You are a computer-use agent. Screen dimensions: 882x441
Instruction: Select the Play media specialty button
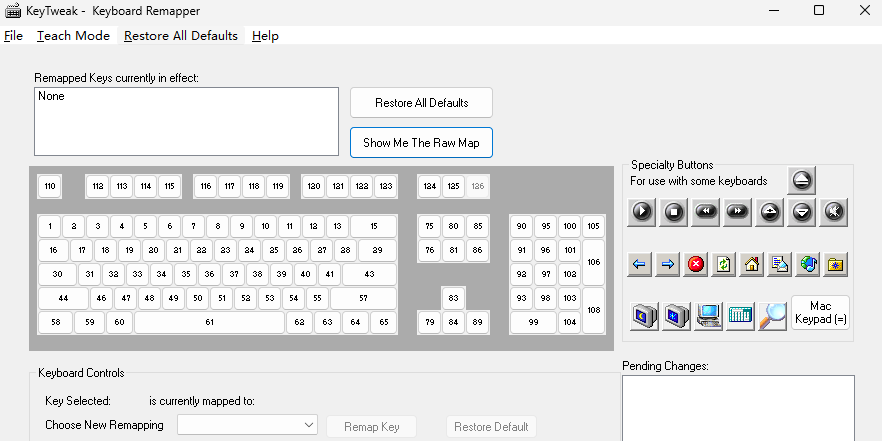[642, 212]
